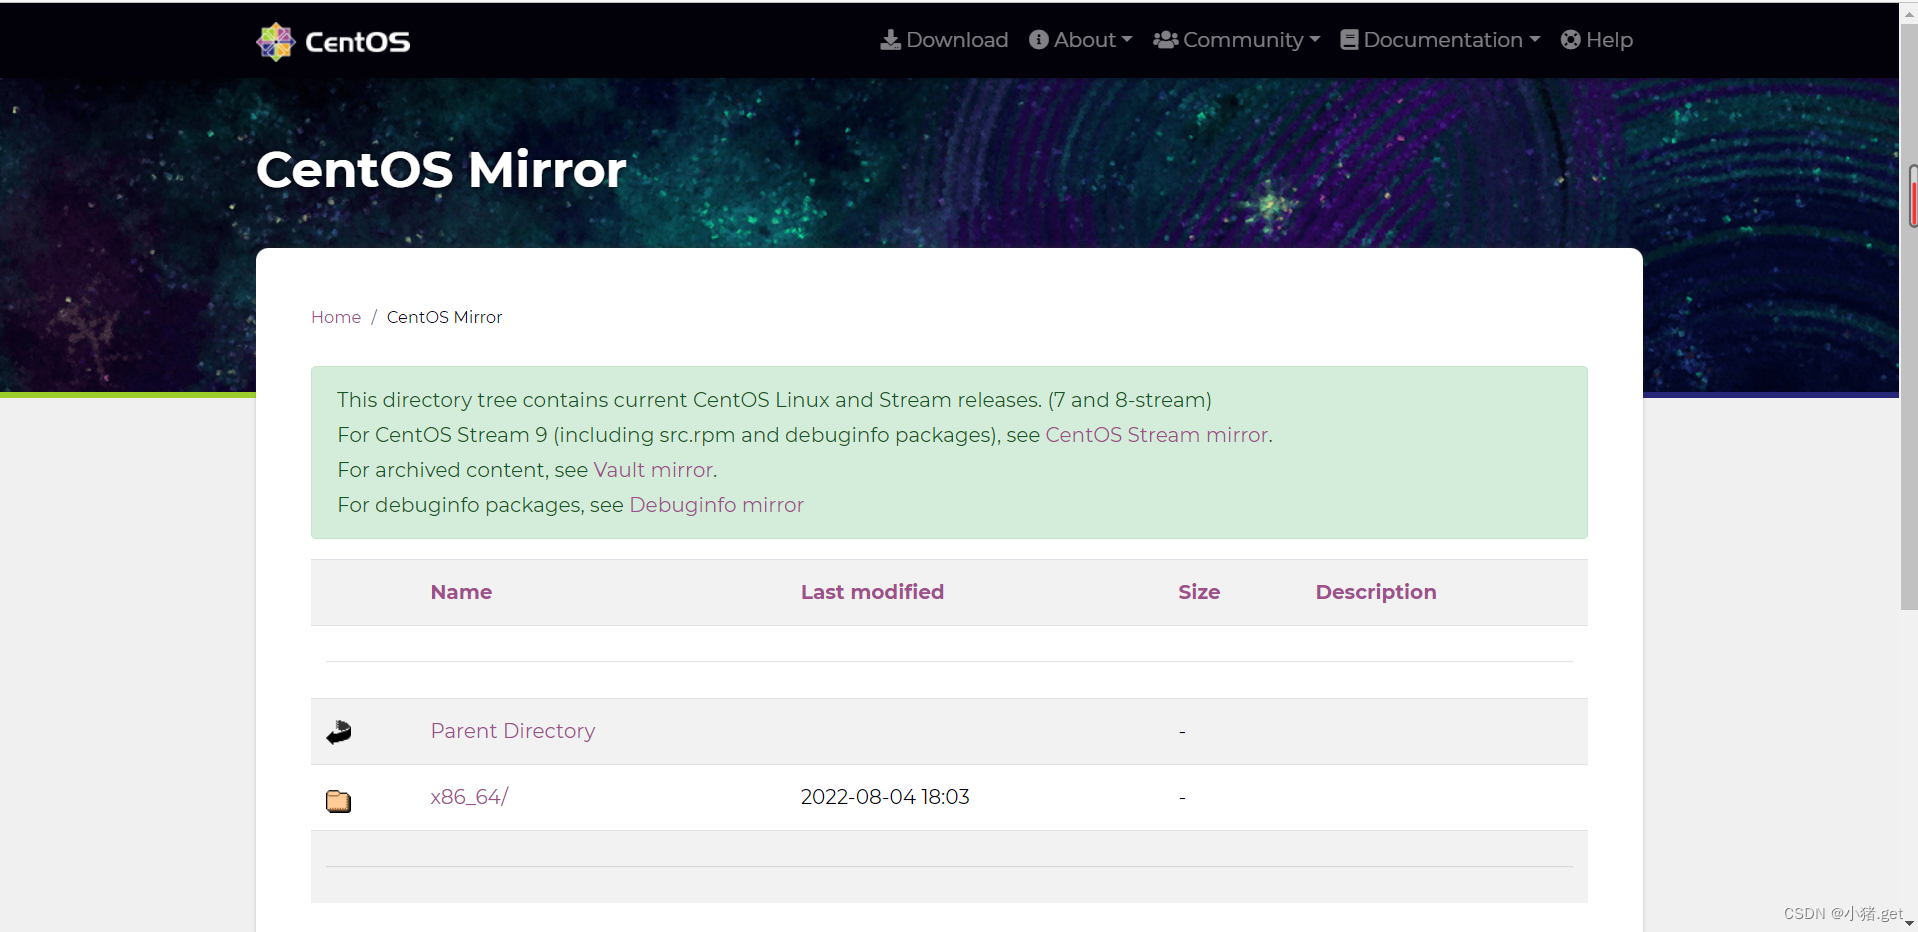Click the CentOS brand wordmark
This screenshot has height=932, width=1918.
[357, 42]
